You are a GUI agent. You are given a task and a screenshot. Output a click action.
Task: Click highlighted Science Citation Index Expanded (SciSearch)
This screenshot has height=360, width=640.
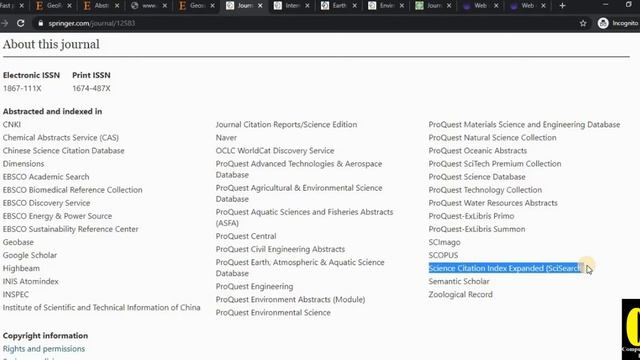[505, 268]
